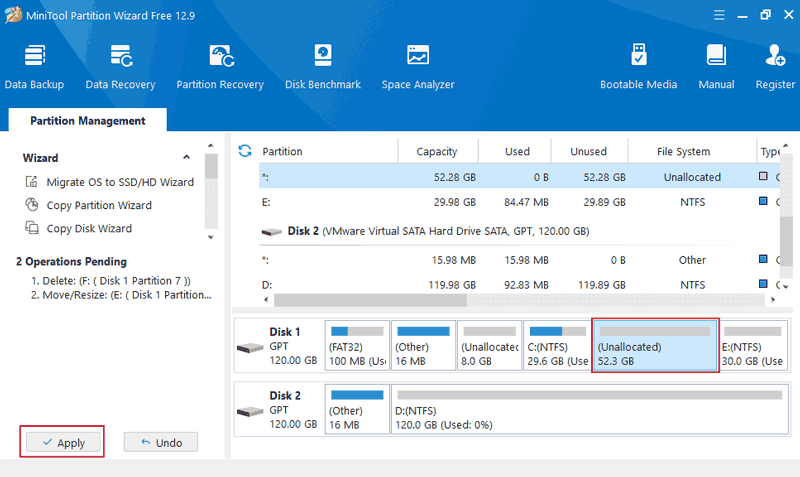The height and width of the screenshot is (477, 800).
Task: Open the Data Backup tool
Action: [x=34, y=65]
